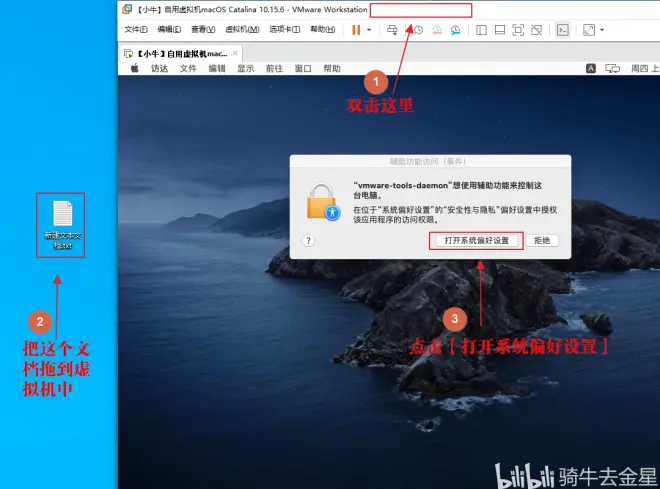The height and width of the screenshot is (489, 660).
Task: Open the macOS 窗口 menu
Action: click(x=303, y=69)
